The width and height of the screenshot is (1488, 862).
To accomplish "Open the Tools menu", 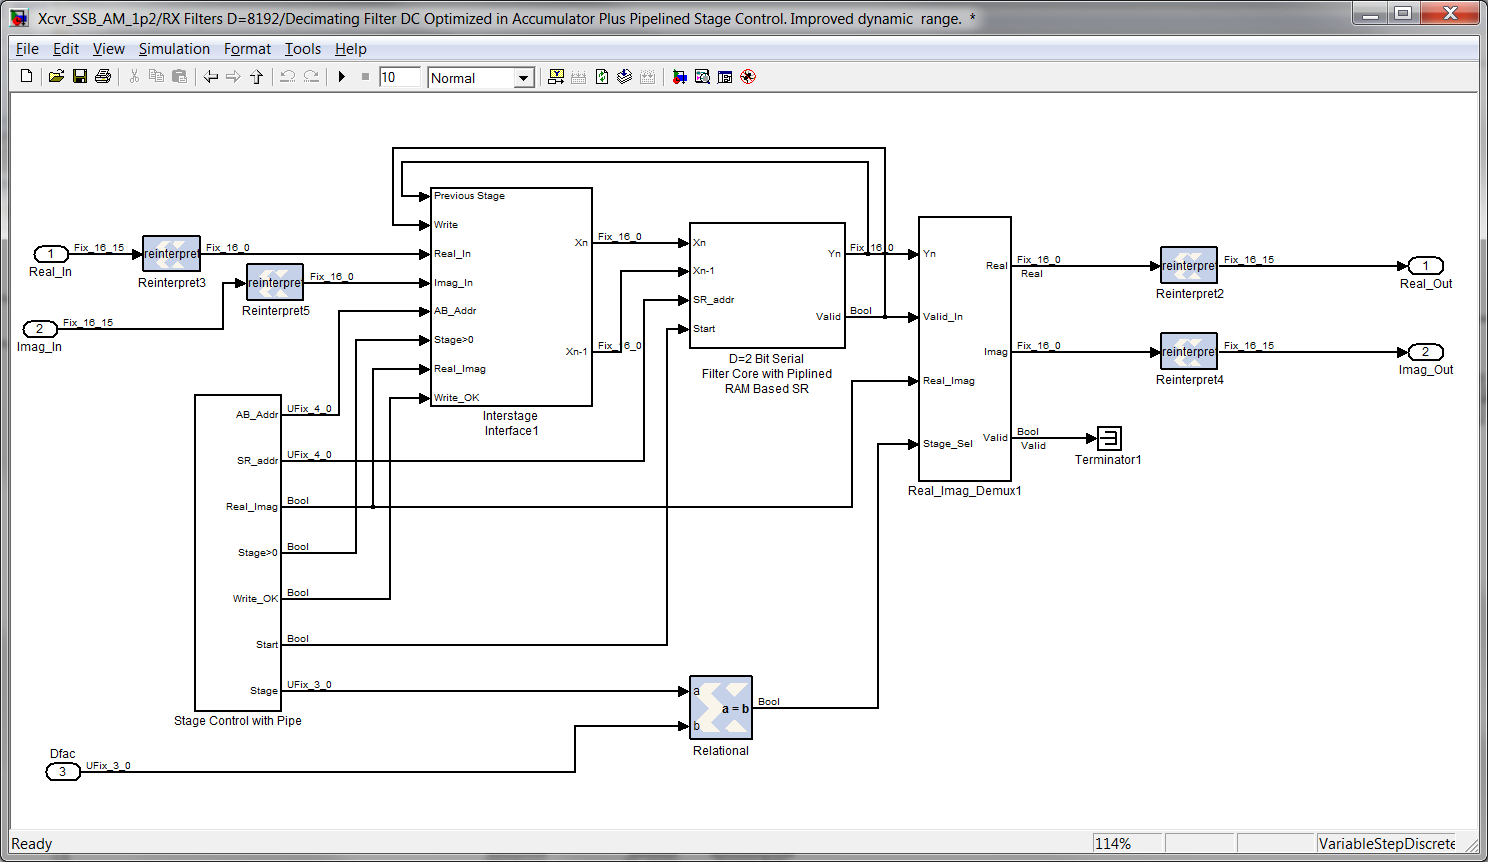I will [x=303, y=49].
